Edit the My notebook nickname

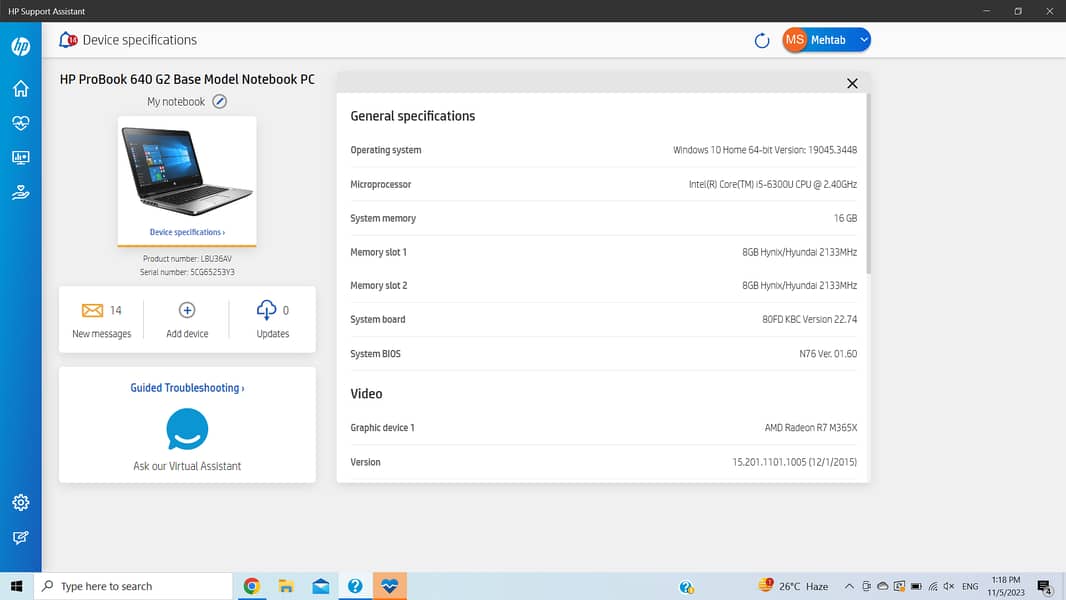[220, 102]
